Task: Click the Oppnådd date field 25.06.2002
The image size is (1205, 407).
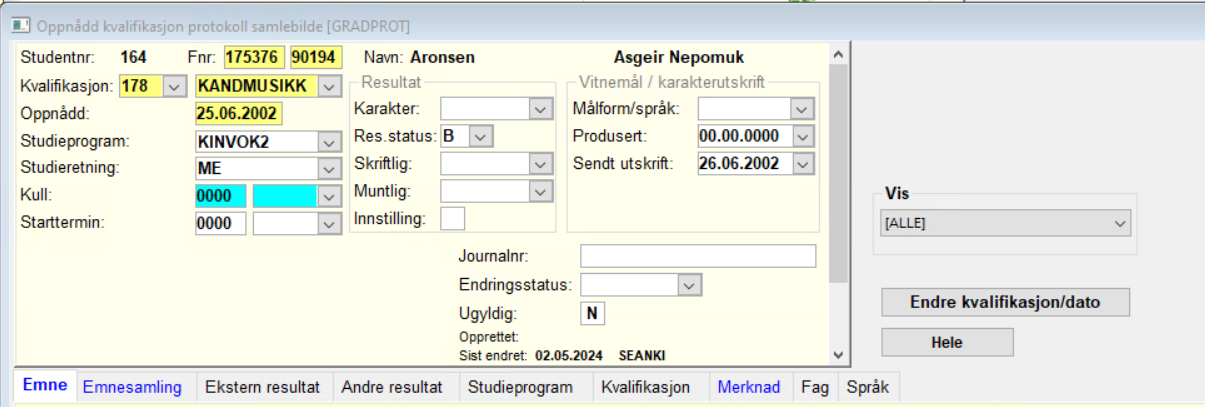Action: point(239,113)
